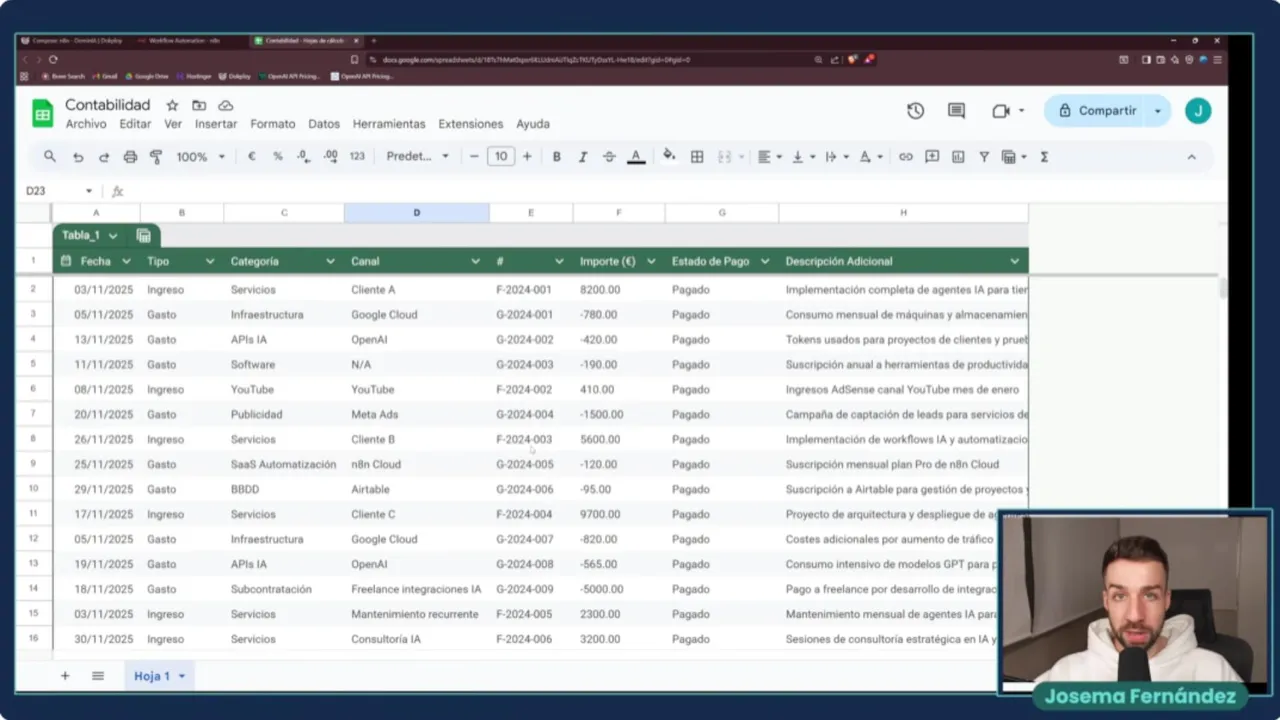Click the Compartir button
Viewport: 1280px width, 720px height.
pyautogui.click(x=1097, y=111)
